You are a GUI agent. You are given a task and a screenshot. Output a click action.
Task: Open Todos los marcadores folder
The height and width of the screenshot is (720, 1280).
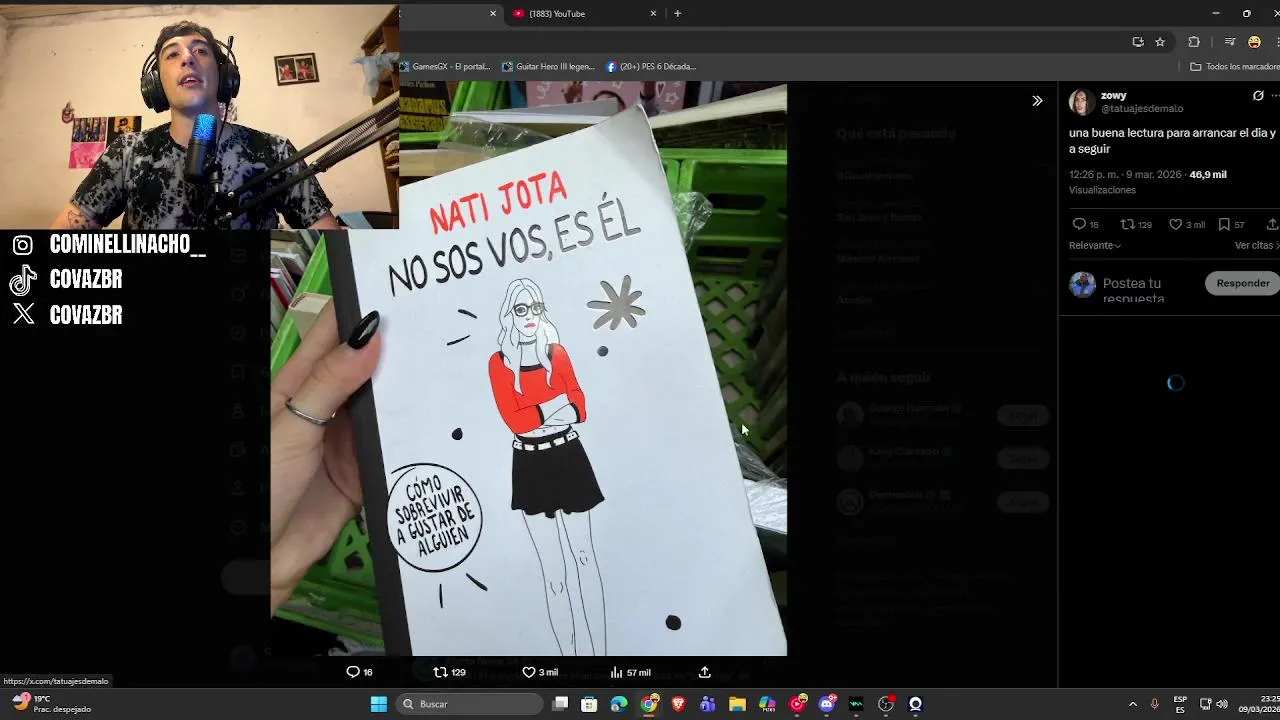coord(1235,67)
